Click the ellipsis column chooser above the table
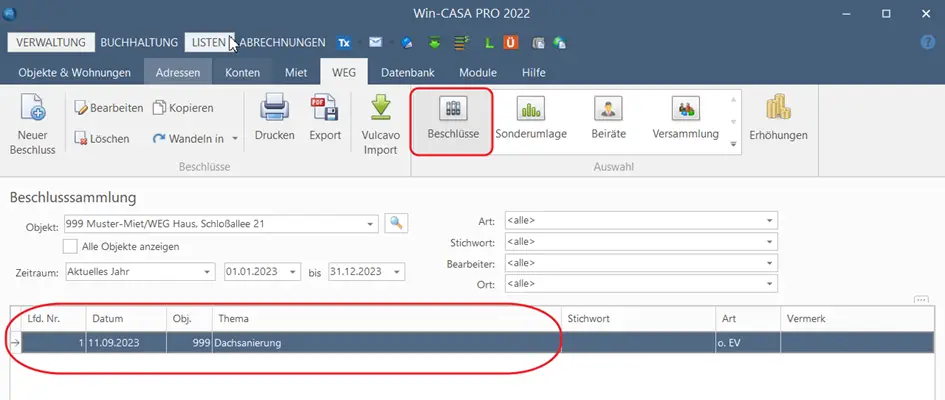Image resolution: width=945 pixels, height=400 pixels. 921,300
